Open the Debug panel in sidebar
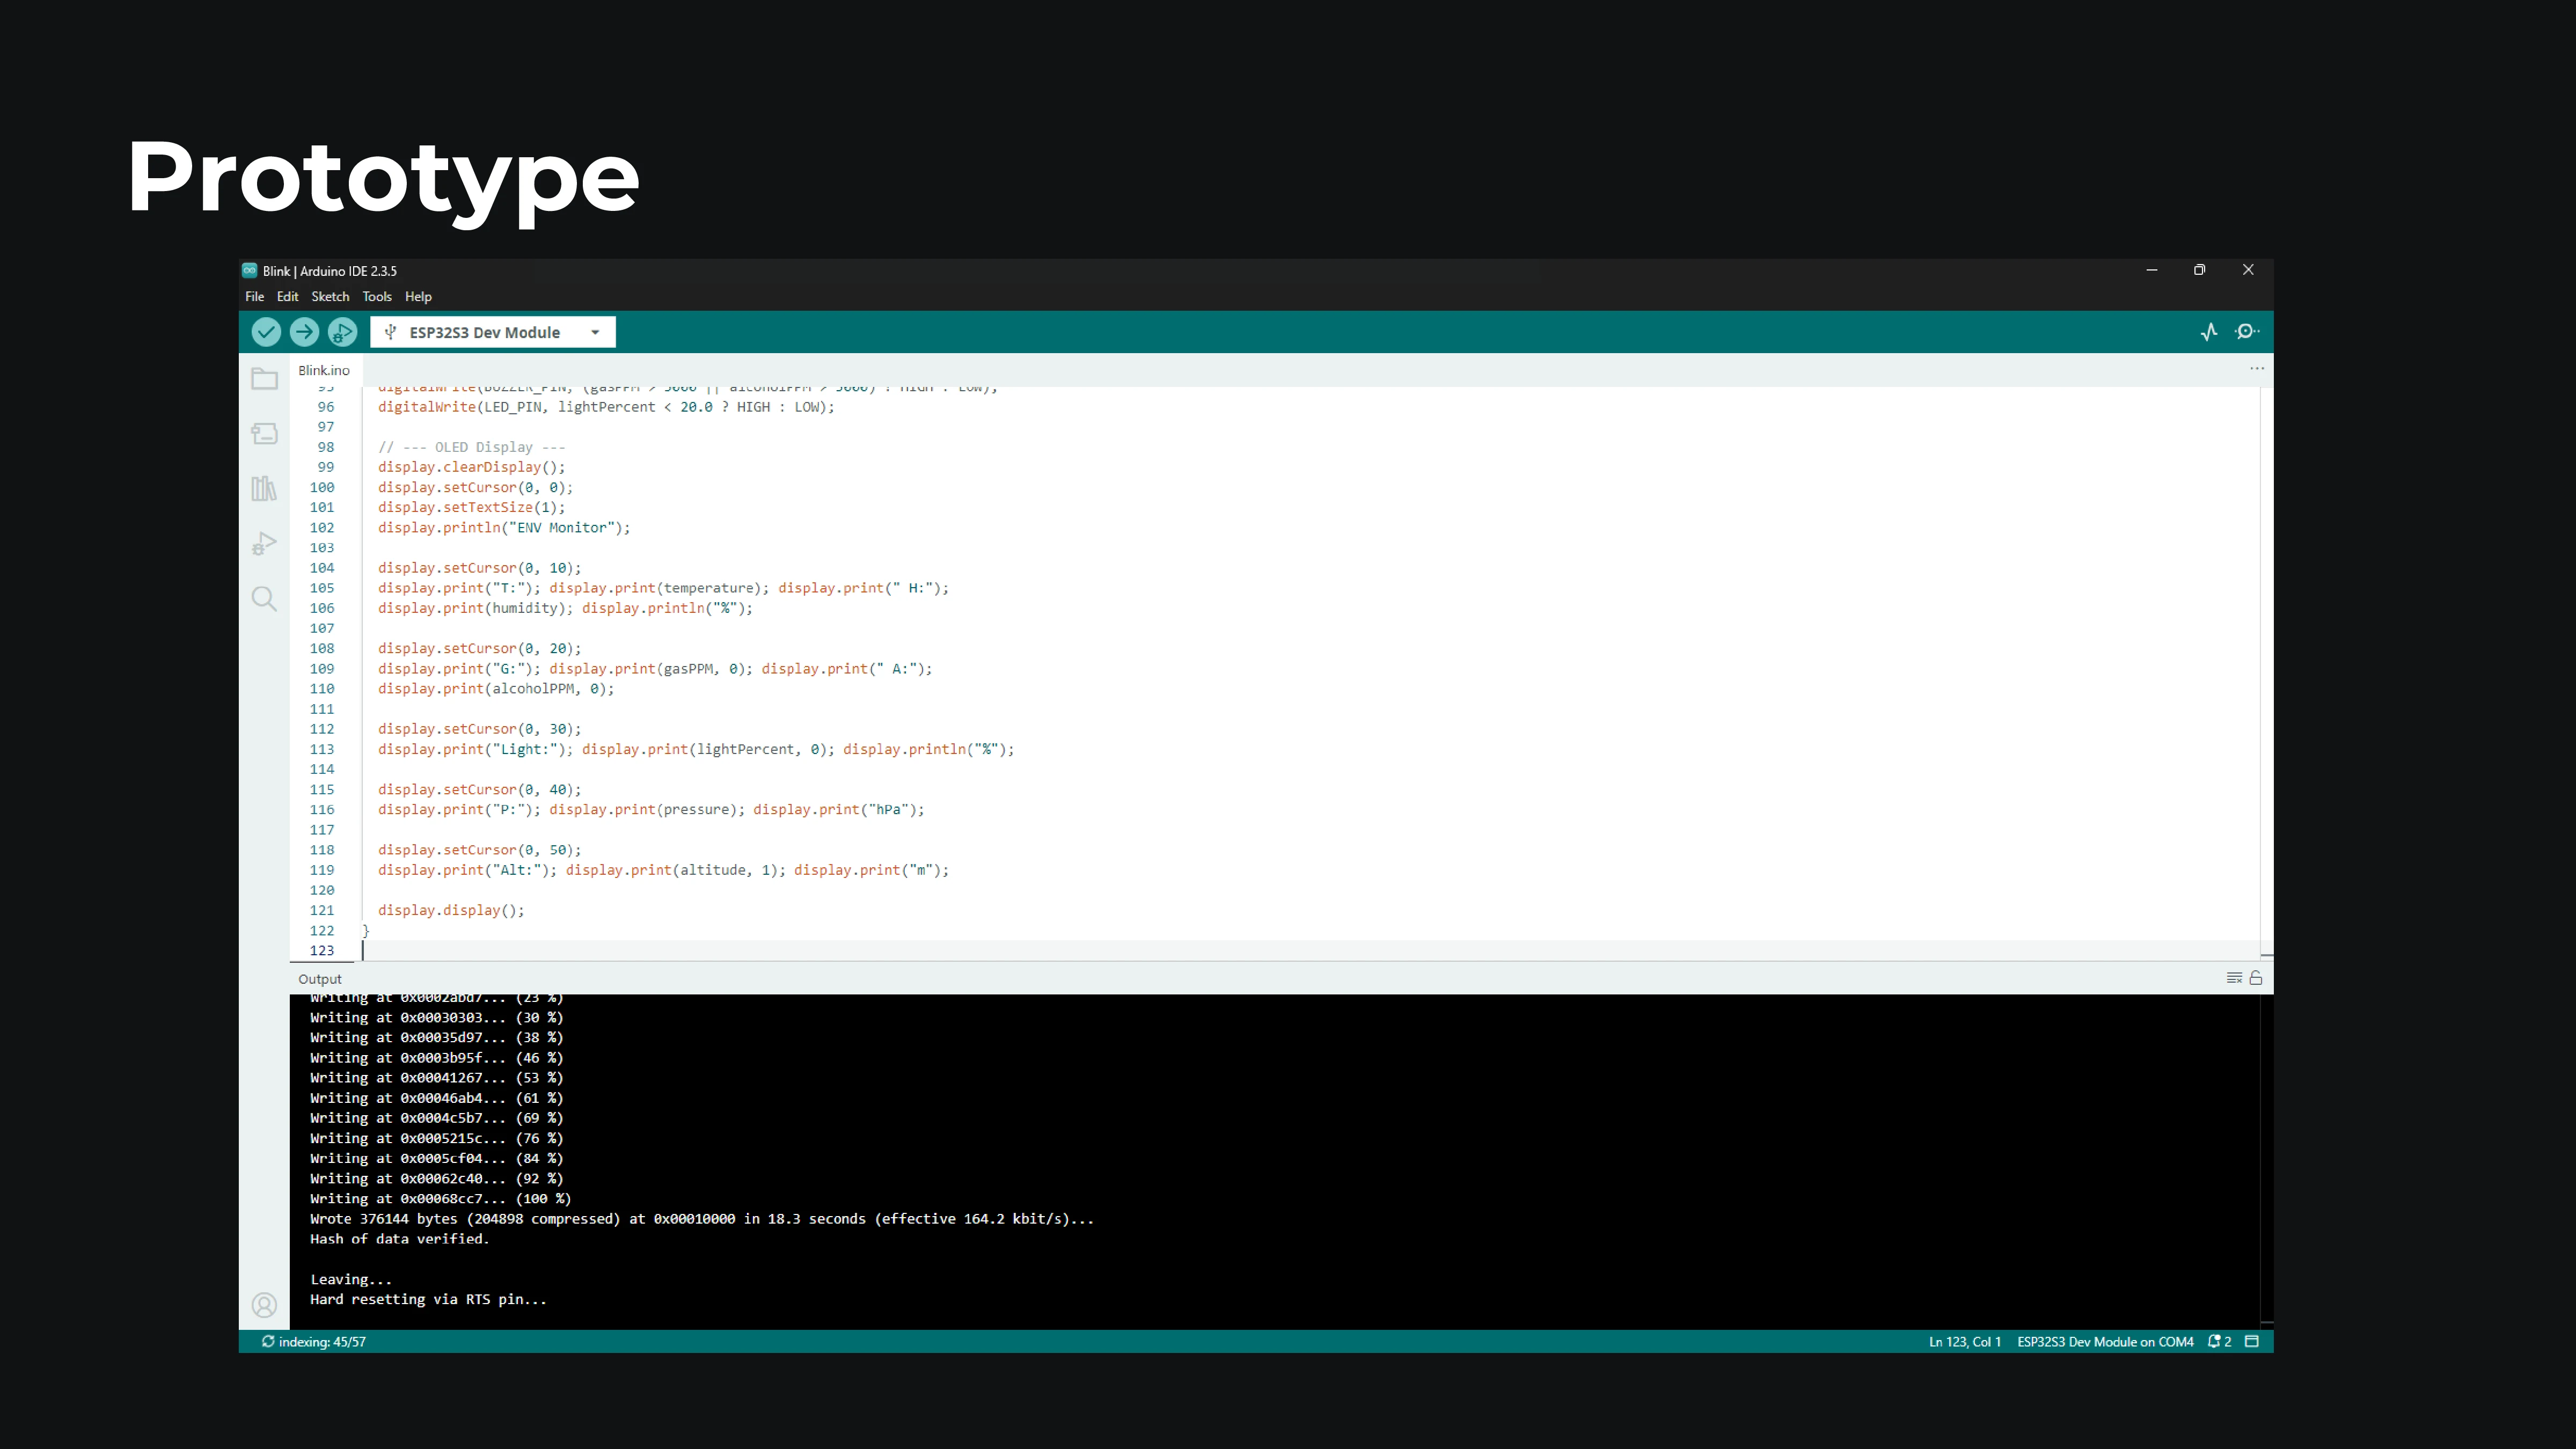 264,544
